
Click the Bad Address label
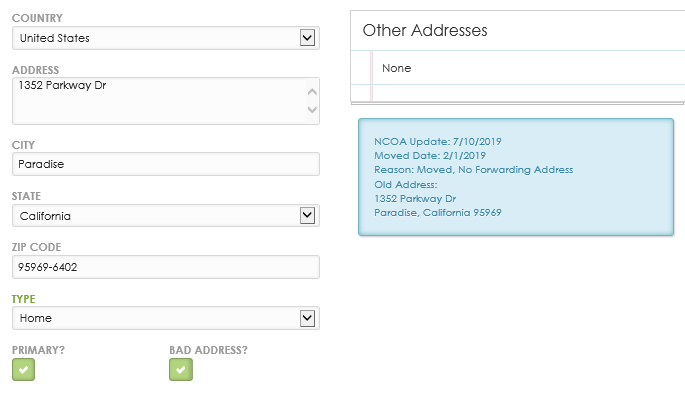208,350
